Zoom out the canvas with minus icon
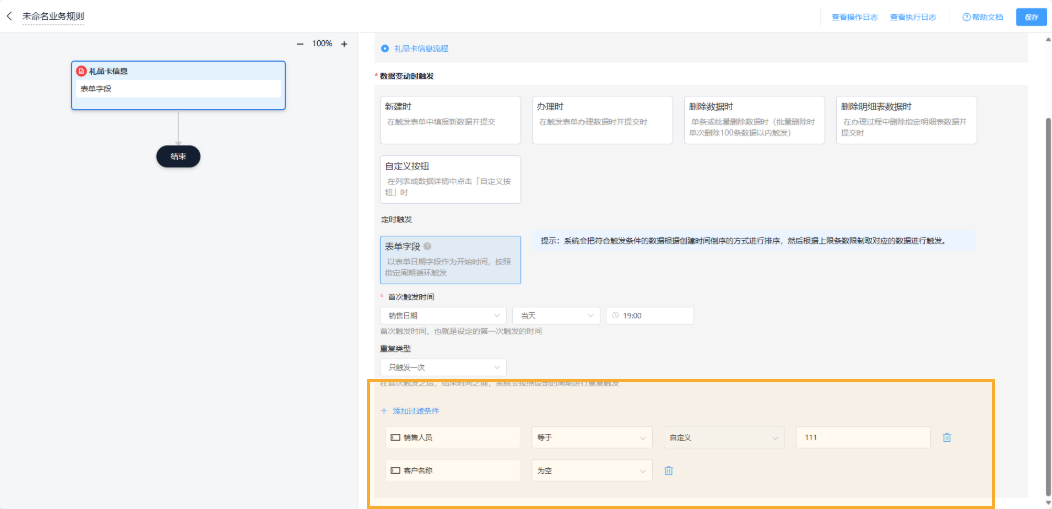1052x509 pixels. click(299, 44)
